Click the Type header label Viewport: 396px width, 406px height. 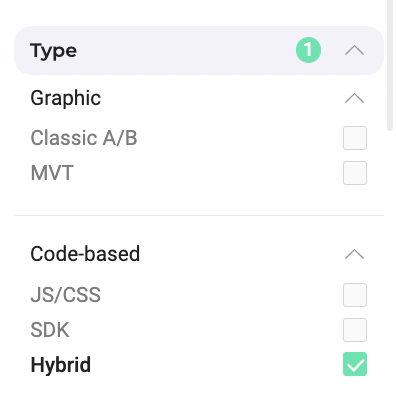coord(53,51)
